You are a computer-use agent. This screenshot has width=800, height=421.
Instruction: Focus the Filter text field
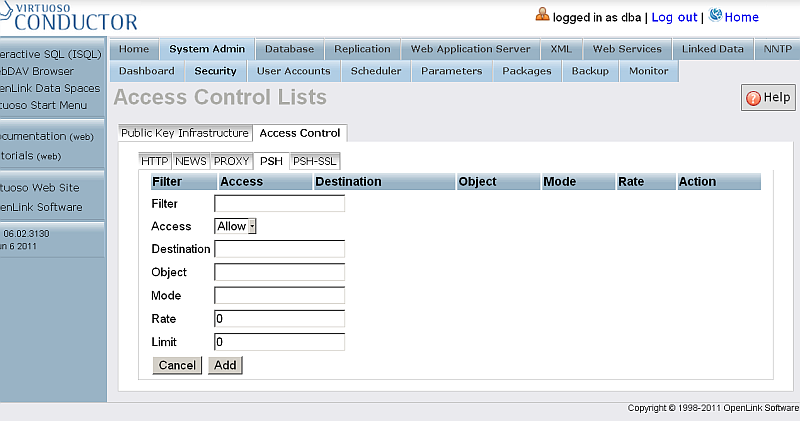coord(279,203)
